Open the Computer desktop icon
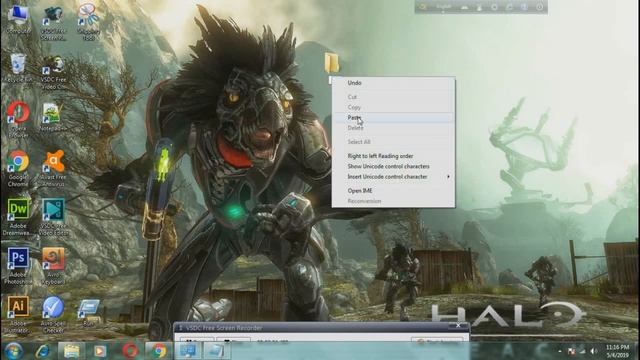This screenshot has width=640, height=360. 18,19
